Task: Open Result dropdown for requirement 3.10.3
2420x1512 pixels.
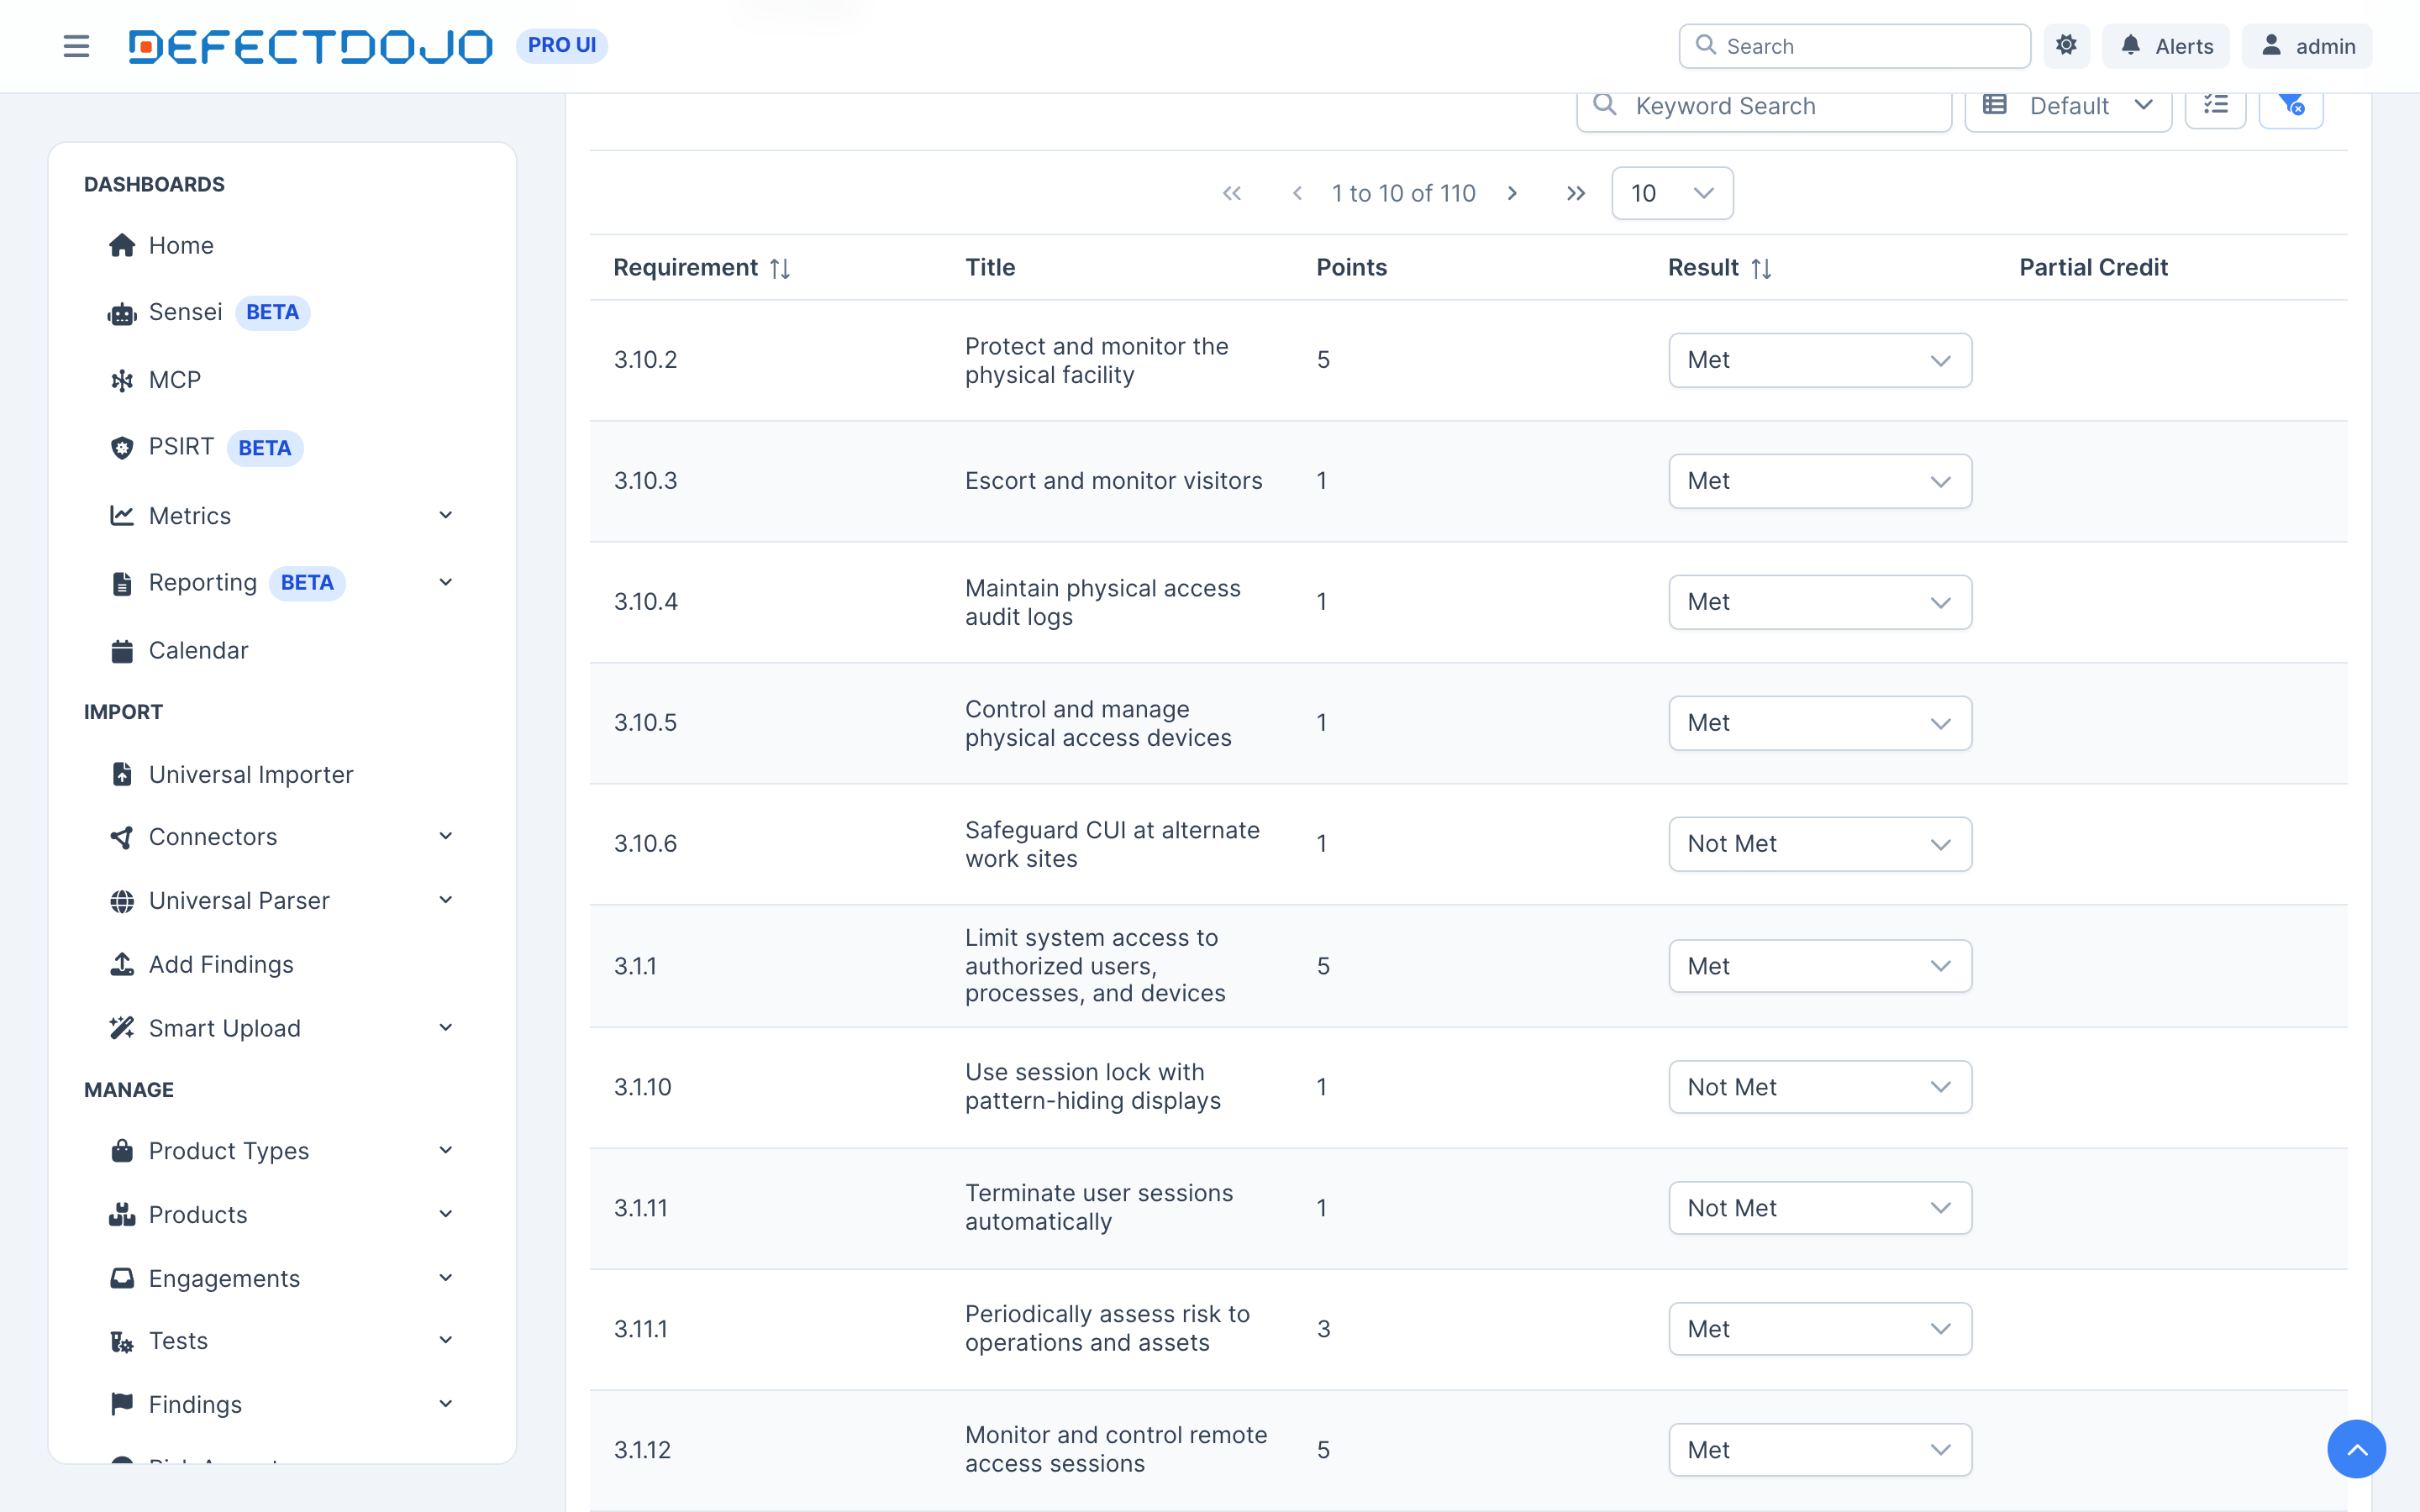Action: [x=1820, y=481]
